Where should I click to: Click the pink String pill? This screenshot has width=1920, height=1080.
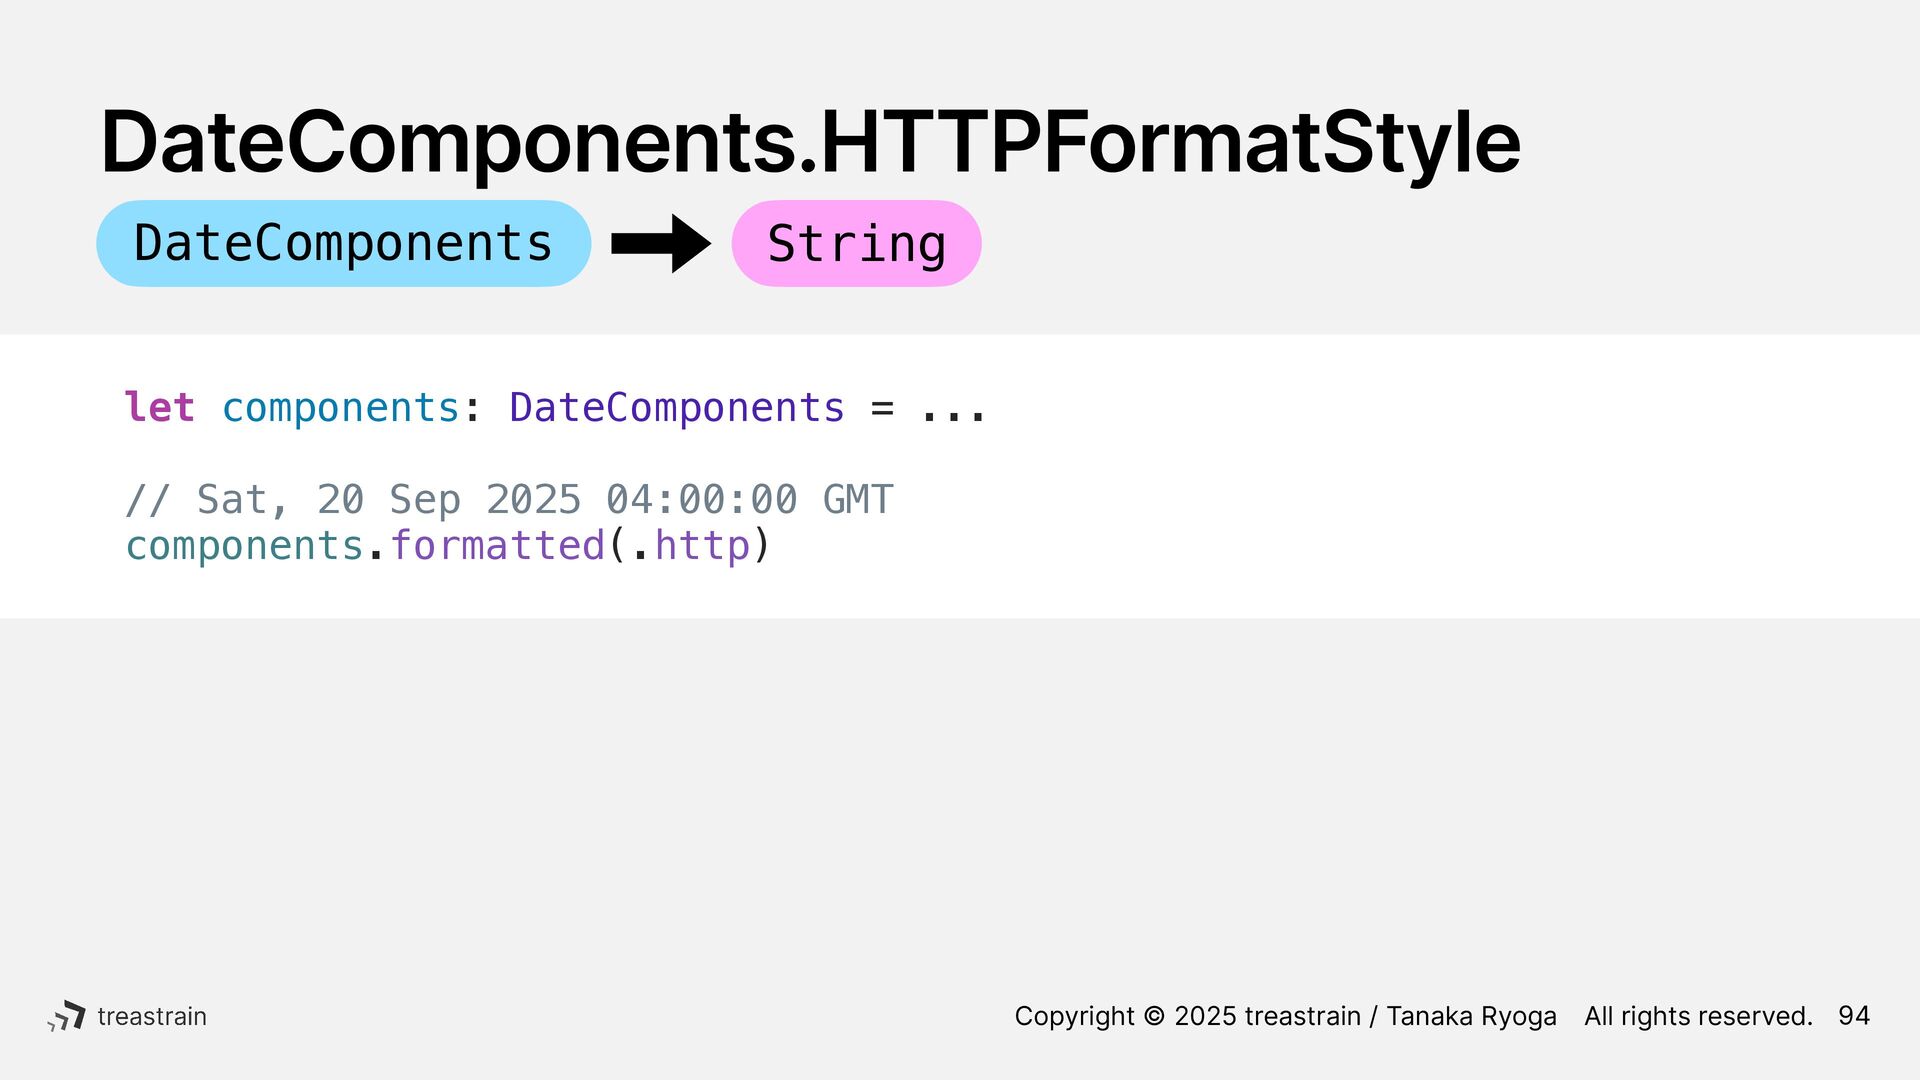[x=856, y=243]
